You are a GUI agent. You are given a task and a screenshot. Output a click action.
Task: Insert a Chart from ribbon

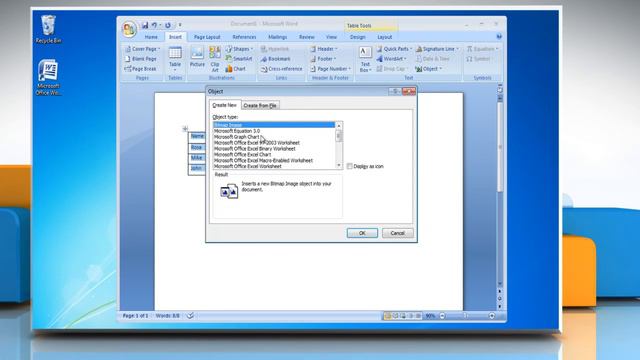[236, 69]
